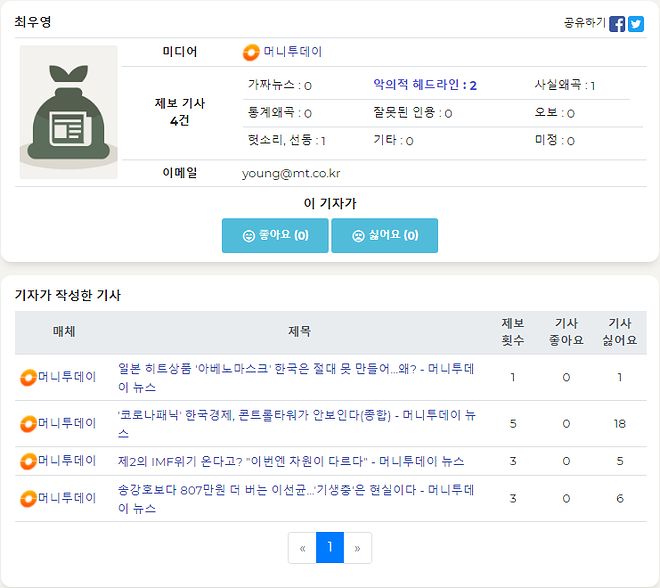The width and height of the screenshot is (660, 588).
Task: Click the 공유하기 label
Action: (x=584, y=22)
